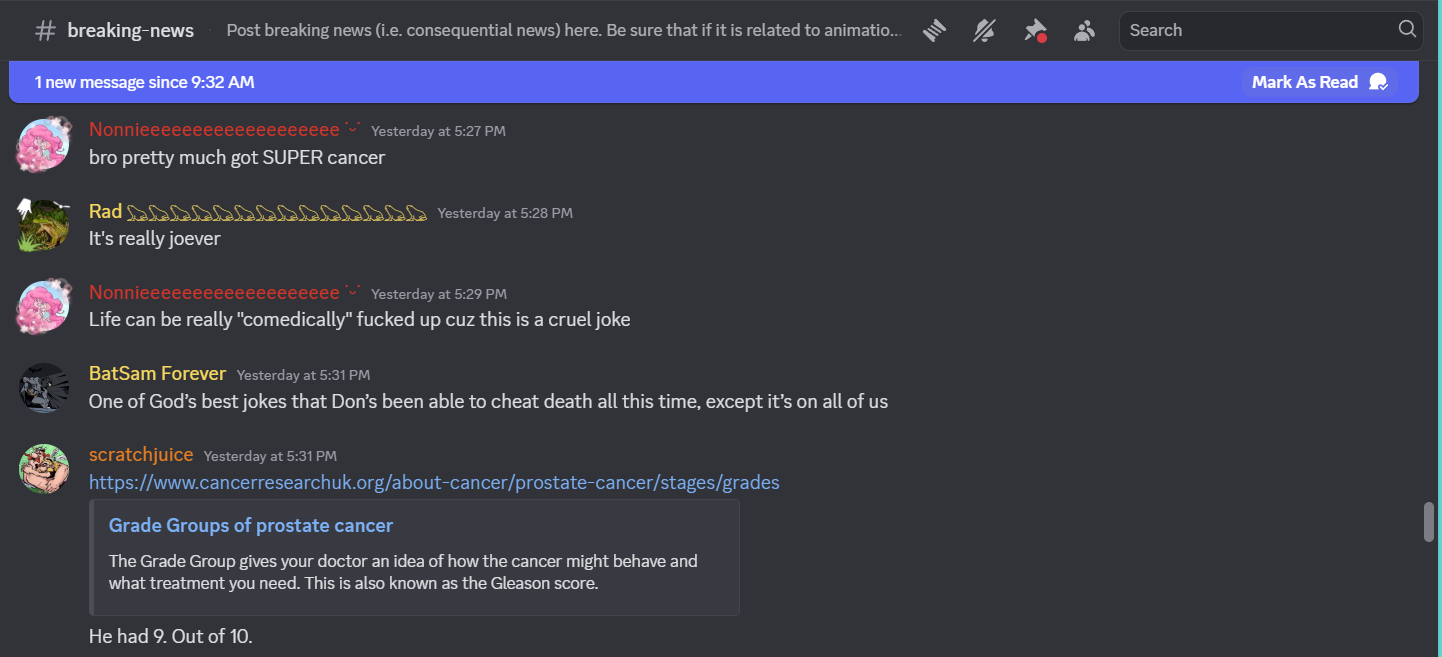Image resolution: width=1442 pixels, height=657 pixels.
Task: Click the username BatSam Forever
Action: [x=157, y=374]
